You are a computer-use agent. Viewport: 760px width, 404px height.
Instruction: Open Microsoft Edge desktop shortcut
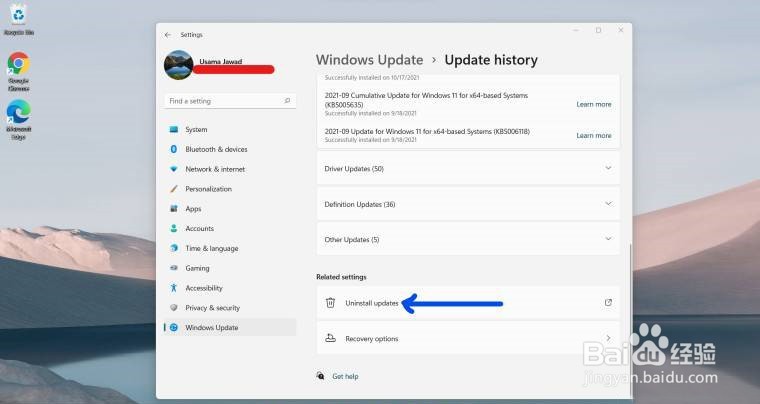[18, 120]
